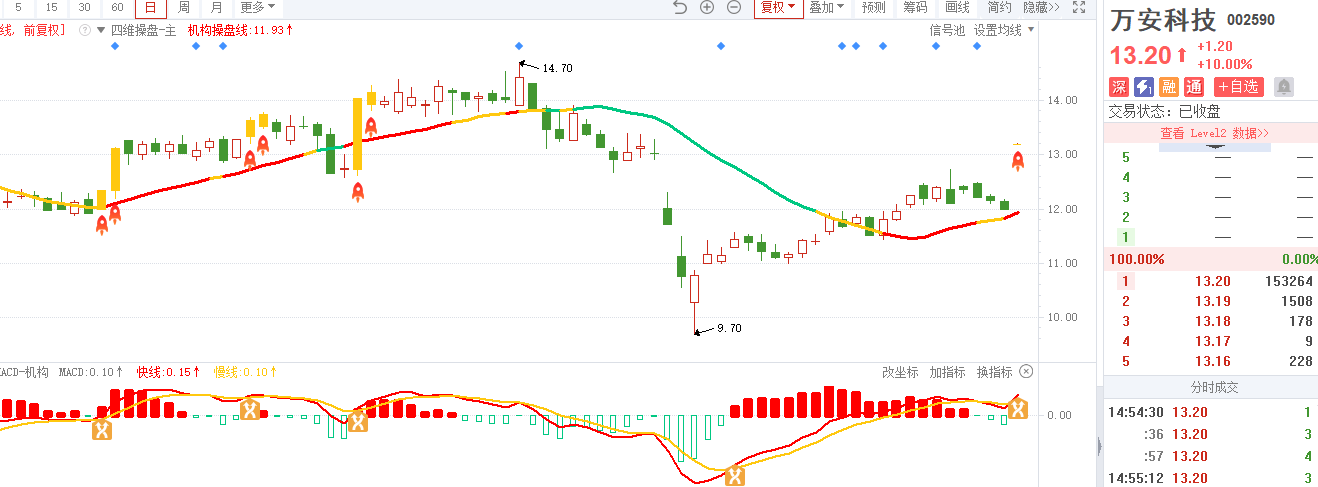Click the 分时成交 tick trades header
The height and width of the screenshot is (487, 1318).
pyautogui.click(x=1214, y=387)
